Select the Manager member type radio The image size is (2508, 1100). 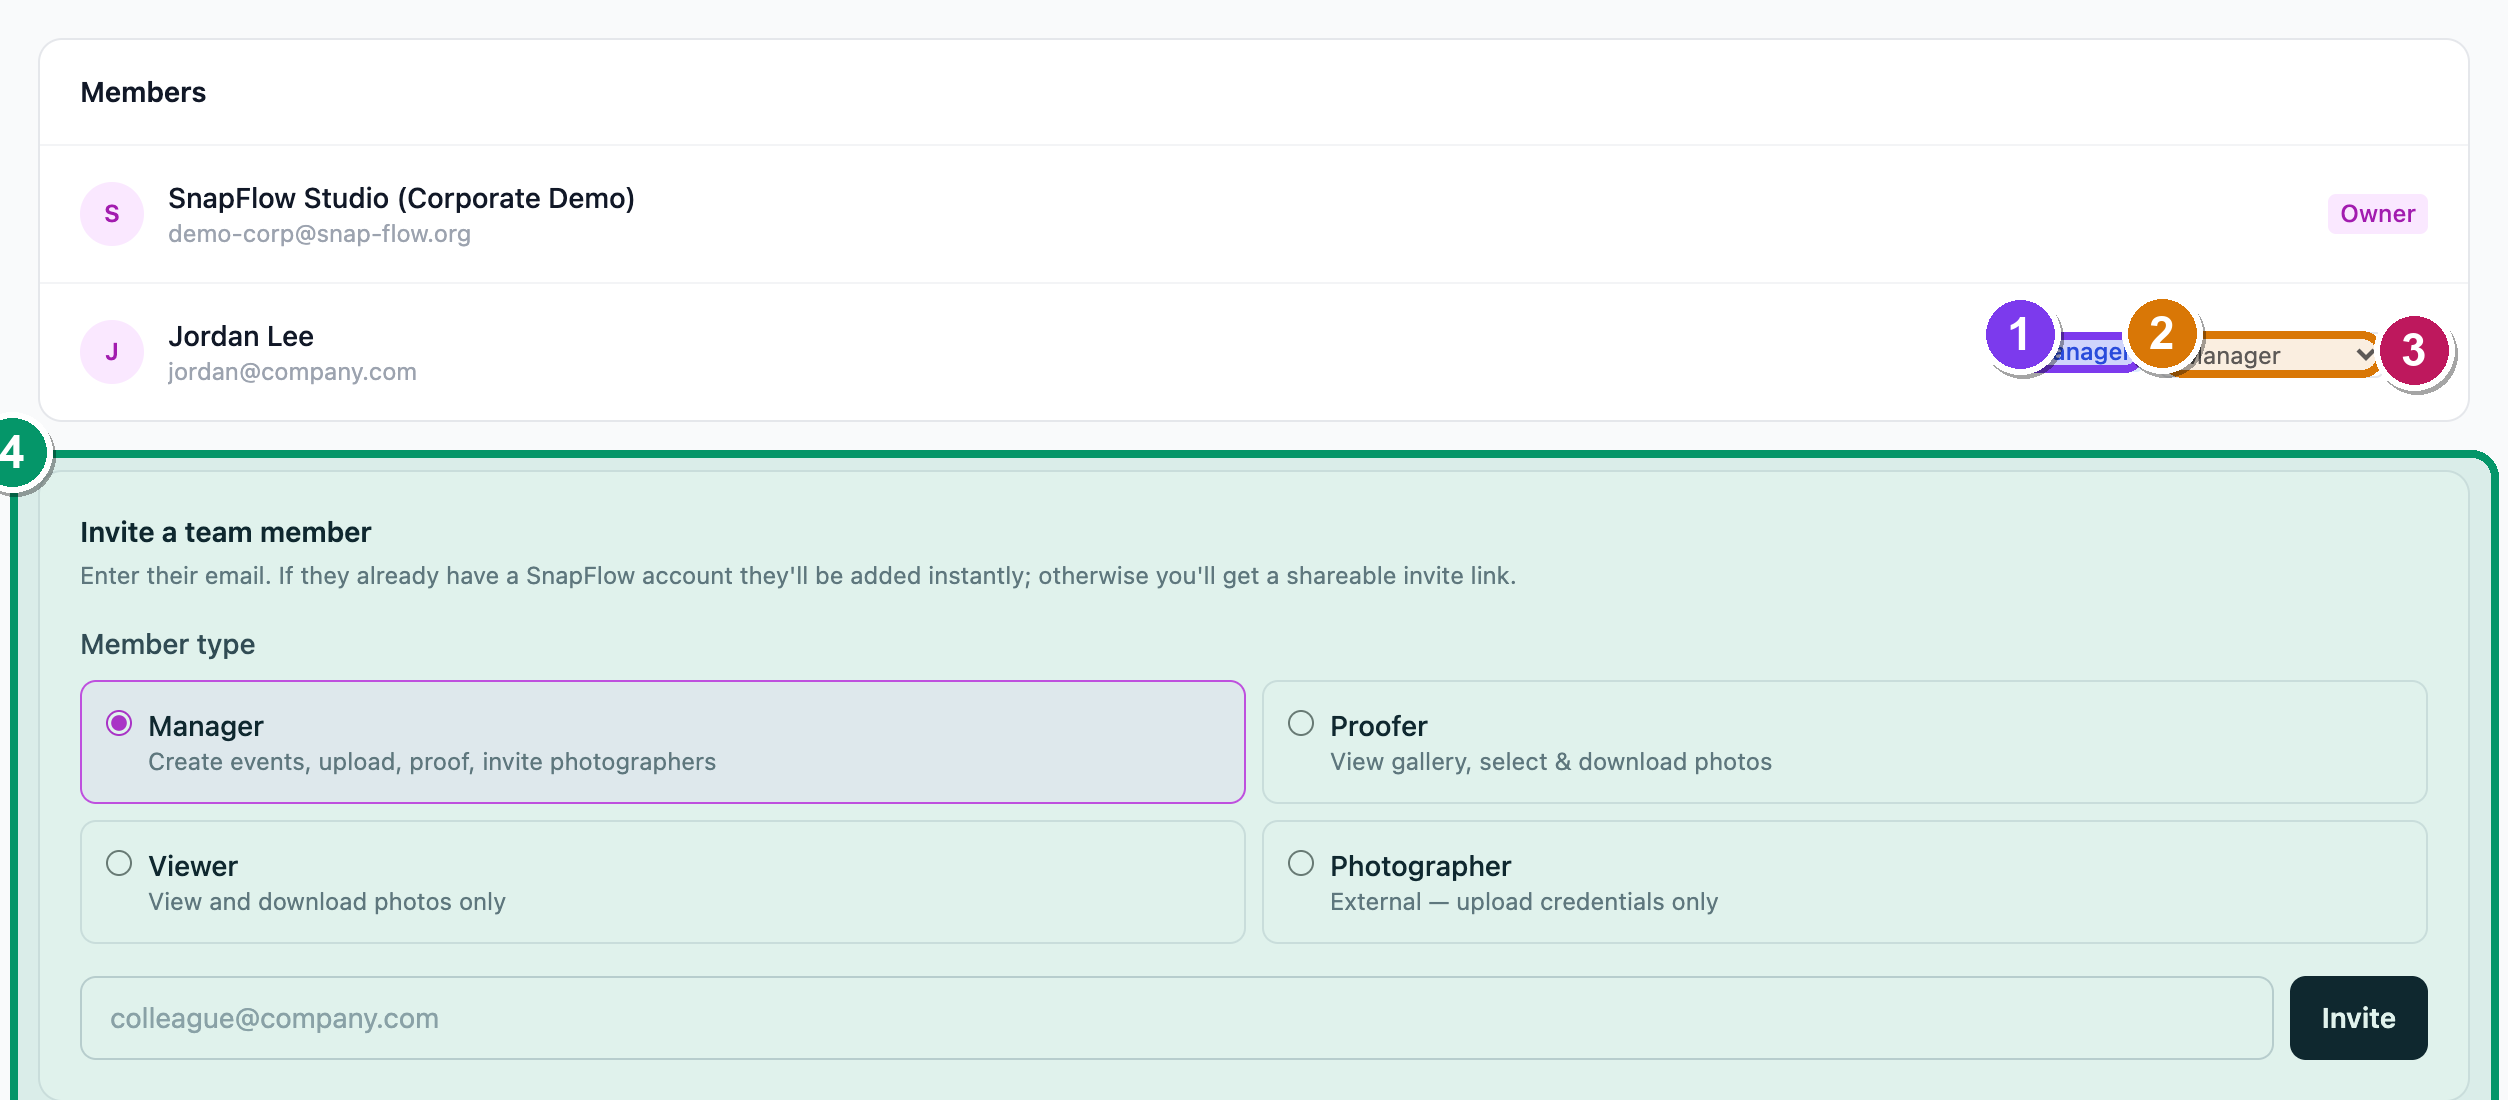(x=119, y=723)
